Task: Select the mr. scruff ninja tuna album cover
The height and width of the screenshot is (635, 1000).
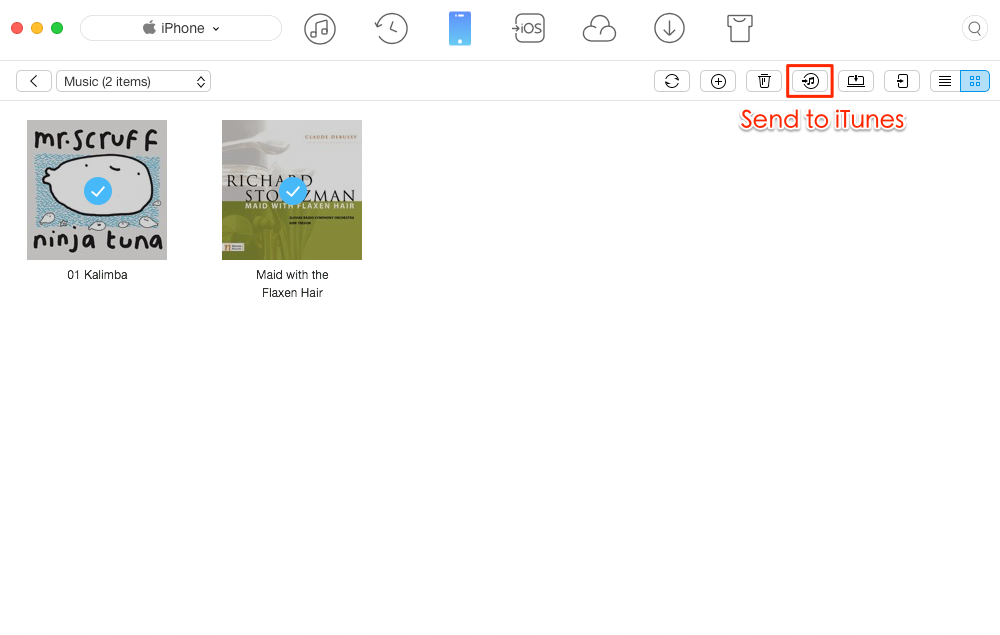Action: [x=97, y=190]
